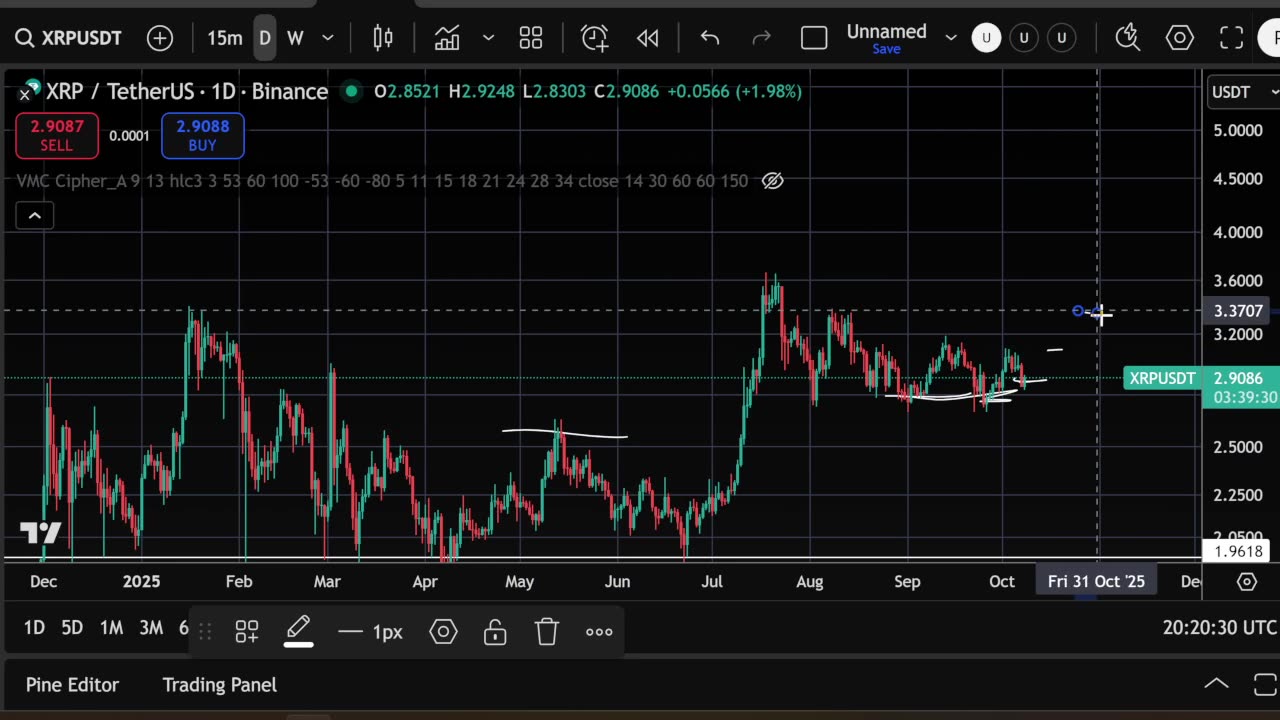The image size is (1280, 720).
Task: Enter fullscreen mode
Action: click(1232, 38)
